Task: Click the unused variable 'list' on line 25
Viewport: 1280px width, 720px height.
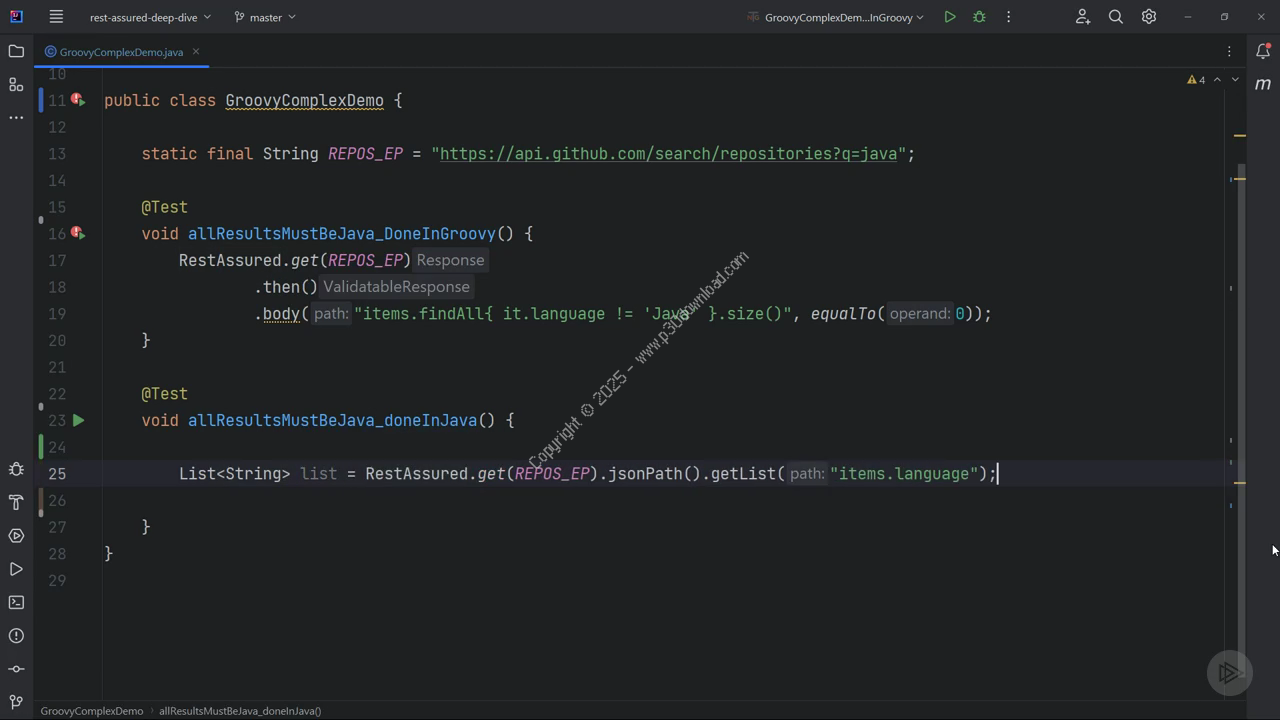Action: (x=319, y=474)
